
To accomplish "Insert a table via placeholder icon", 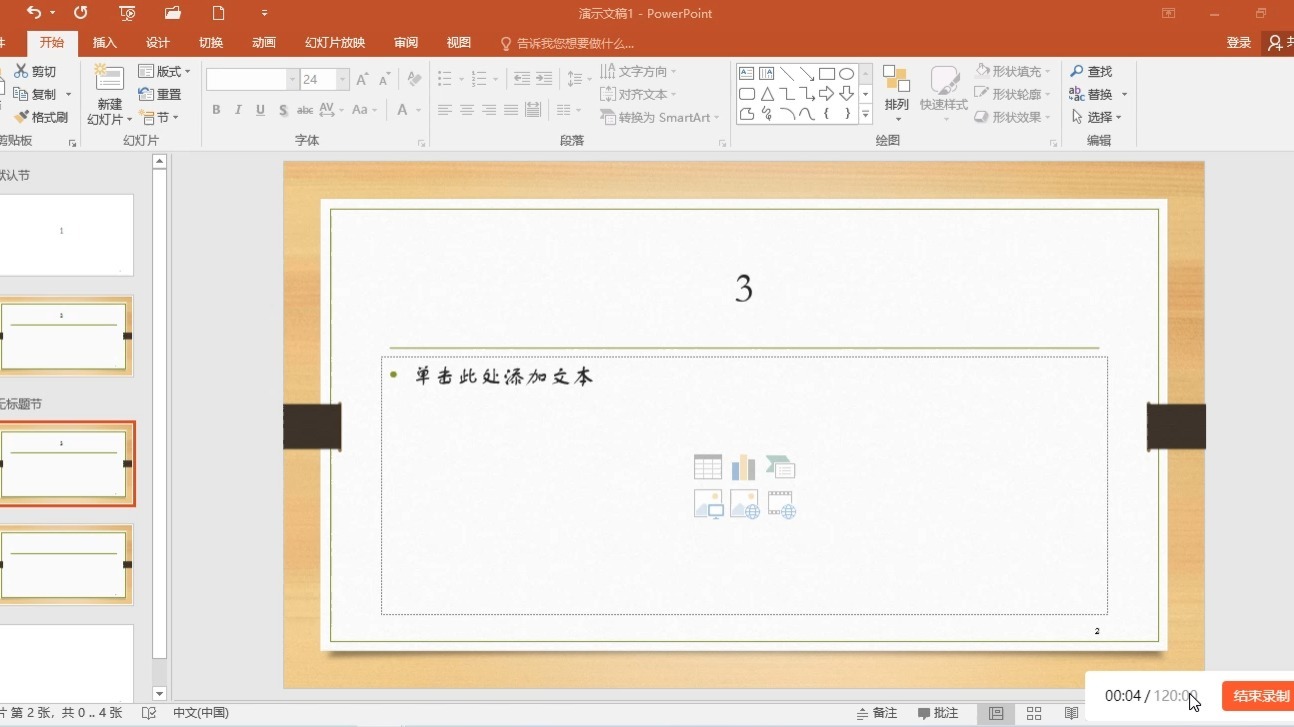I will coord(708,467).
